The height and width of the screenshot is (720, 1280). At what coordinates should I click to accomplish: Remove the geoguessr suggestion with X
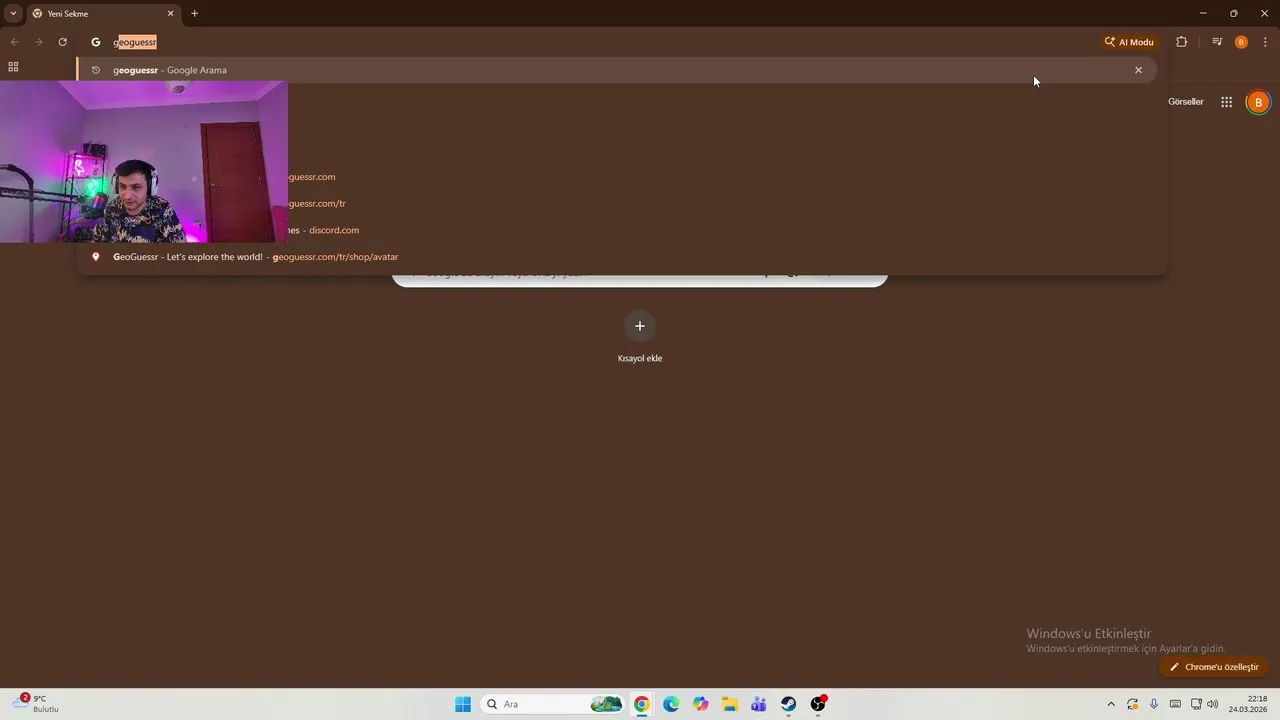pos(1138,70)
